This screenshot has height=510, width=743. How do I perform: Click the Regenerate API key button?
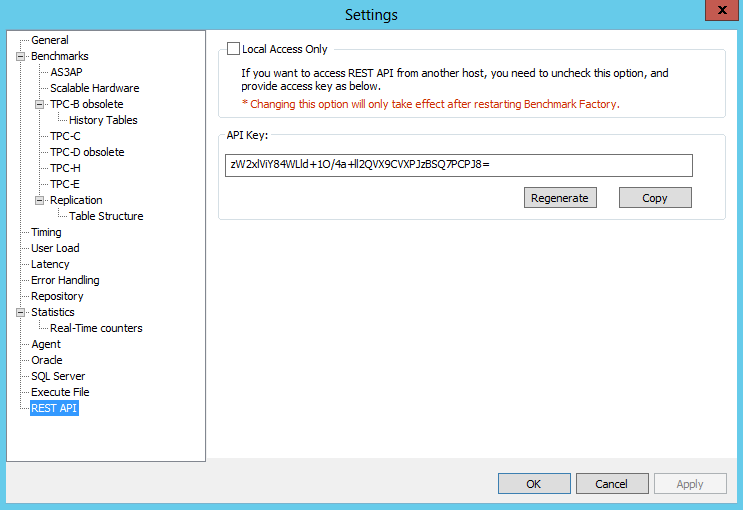(560, 198)
